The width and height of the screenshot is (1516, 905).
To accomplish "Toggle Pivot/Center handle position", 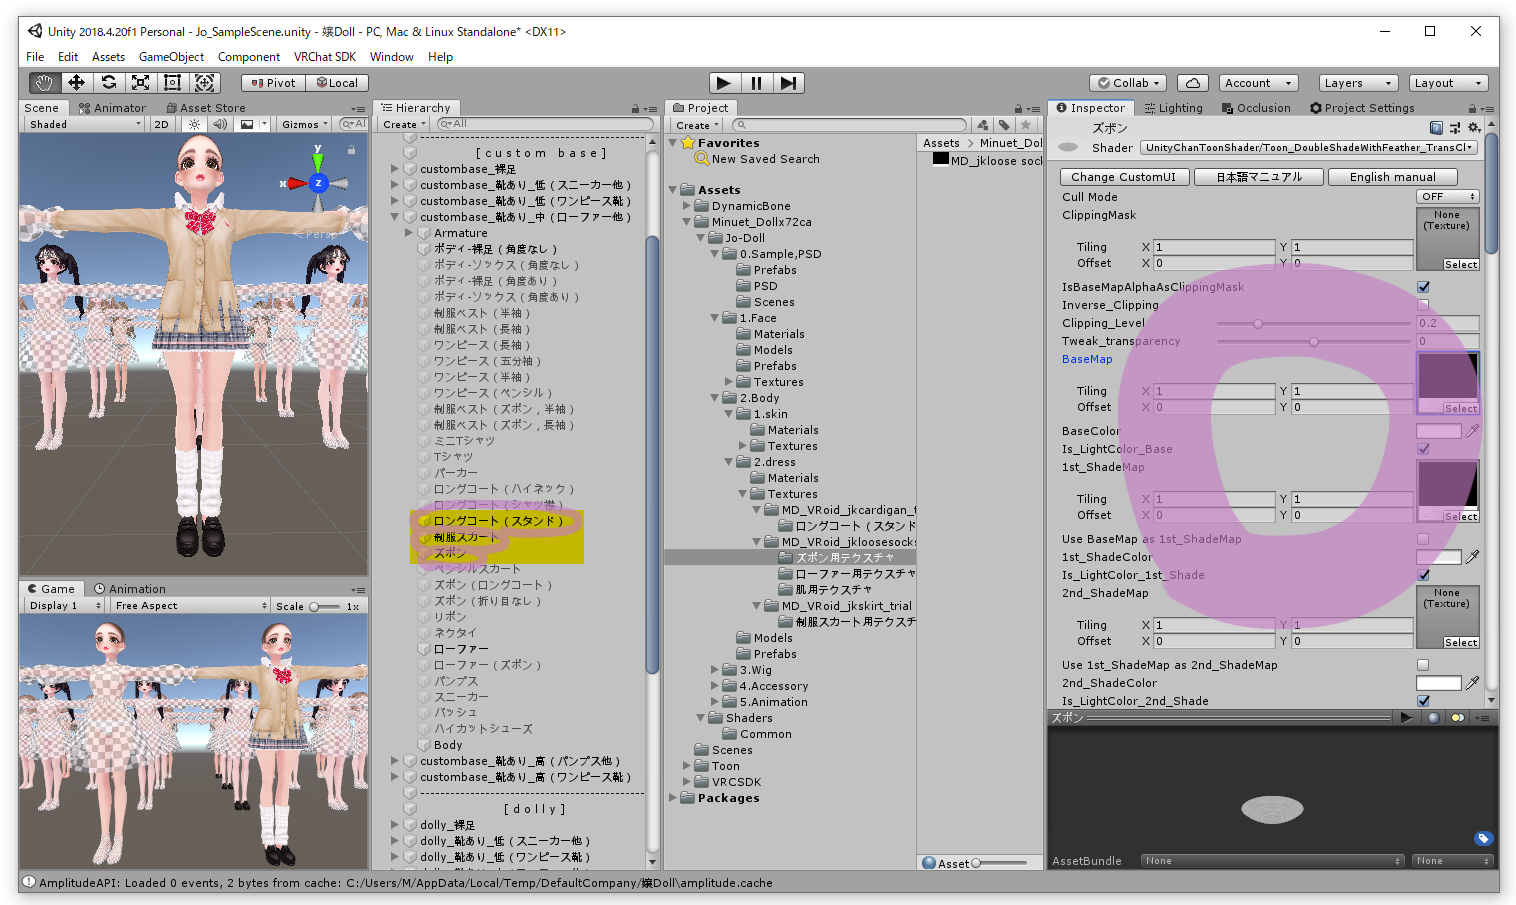I will [x=273, y=83].
